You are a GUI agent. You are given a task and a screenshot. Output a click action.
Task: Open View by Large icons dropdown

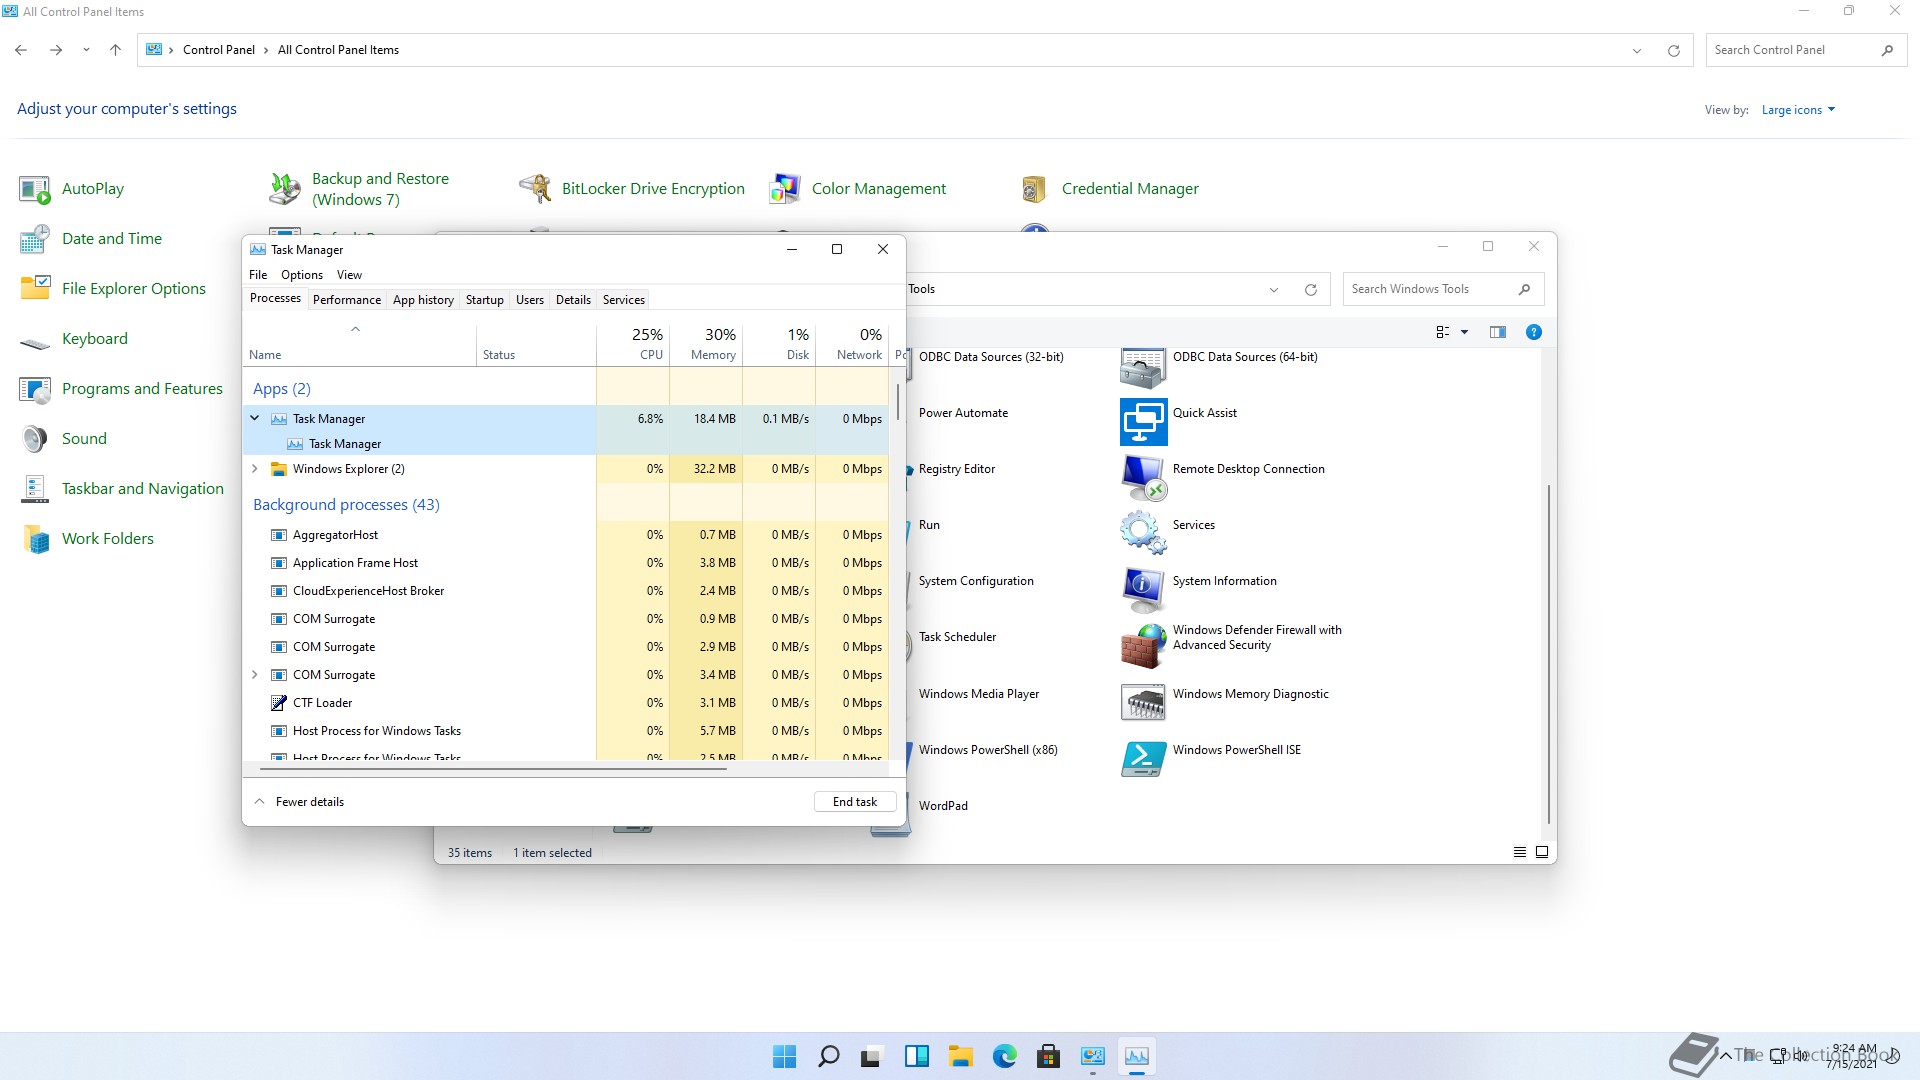coord(1798,110)
